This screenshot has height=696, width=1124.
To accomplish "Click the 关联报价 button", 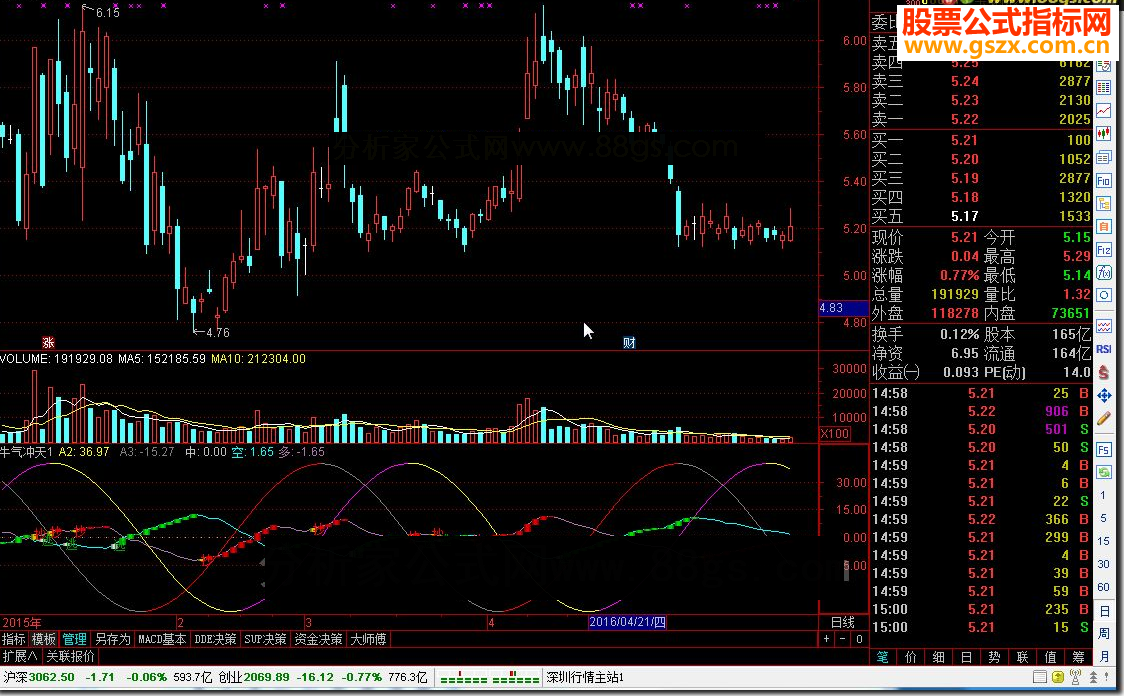I will pyautogui.click(x=70, y=656).
